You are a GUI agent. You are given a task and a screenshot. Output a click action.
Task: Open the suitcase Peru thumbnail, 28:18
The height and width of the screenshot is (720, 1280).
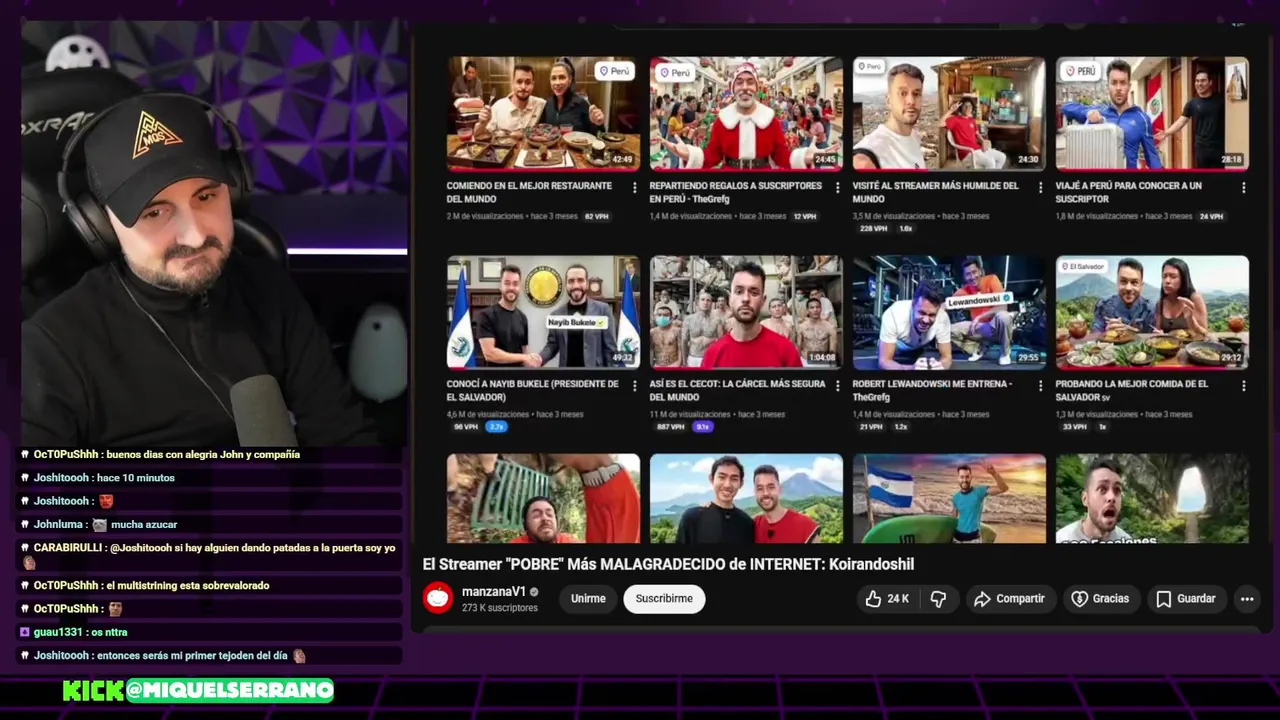1152,113
